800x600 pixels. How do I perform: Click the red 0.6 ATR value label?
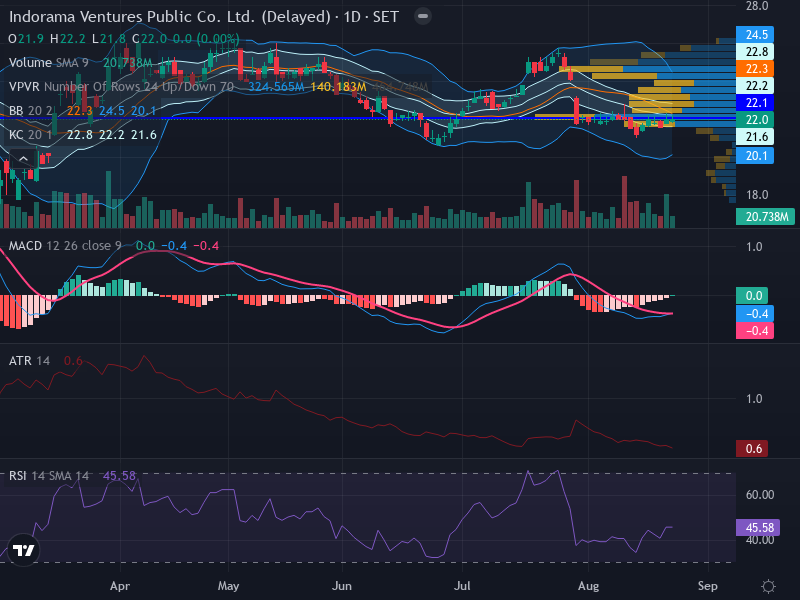(752, 448)
